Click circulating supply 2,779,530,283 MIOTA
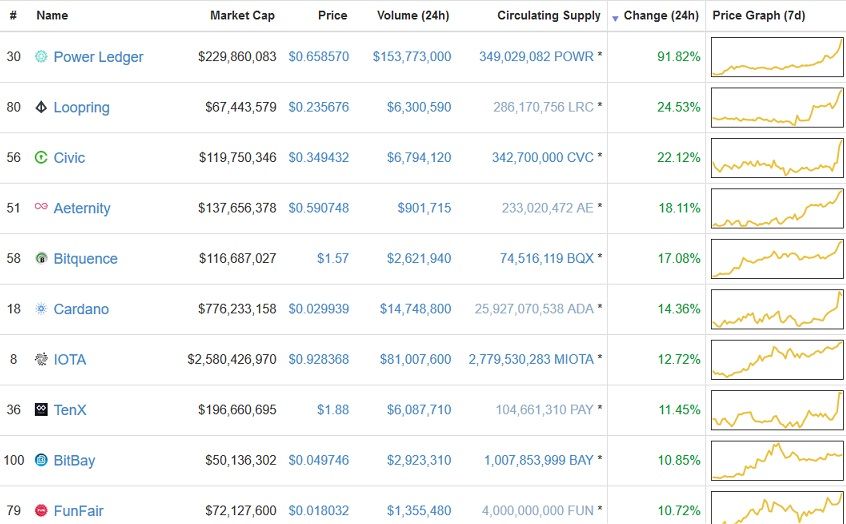The height and width of the screenshot is (524, 846). (531, 359)
